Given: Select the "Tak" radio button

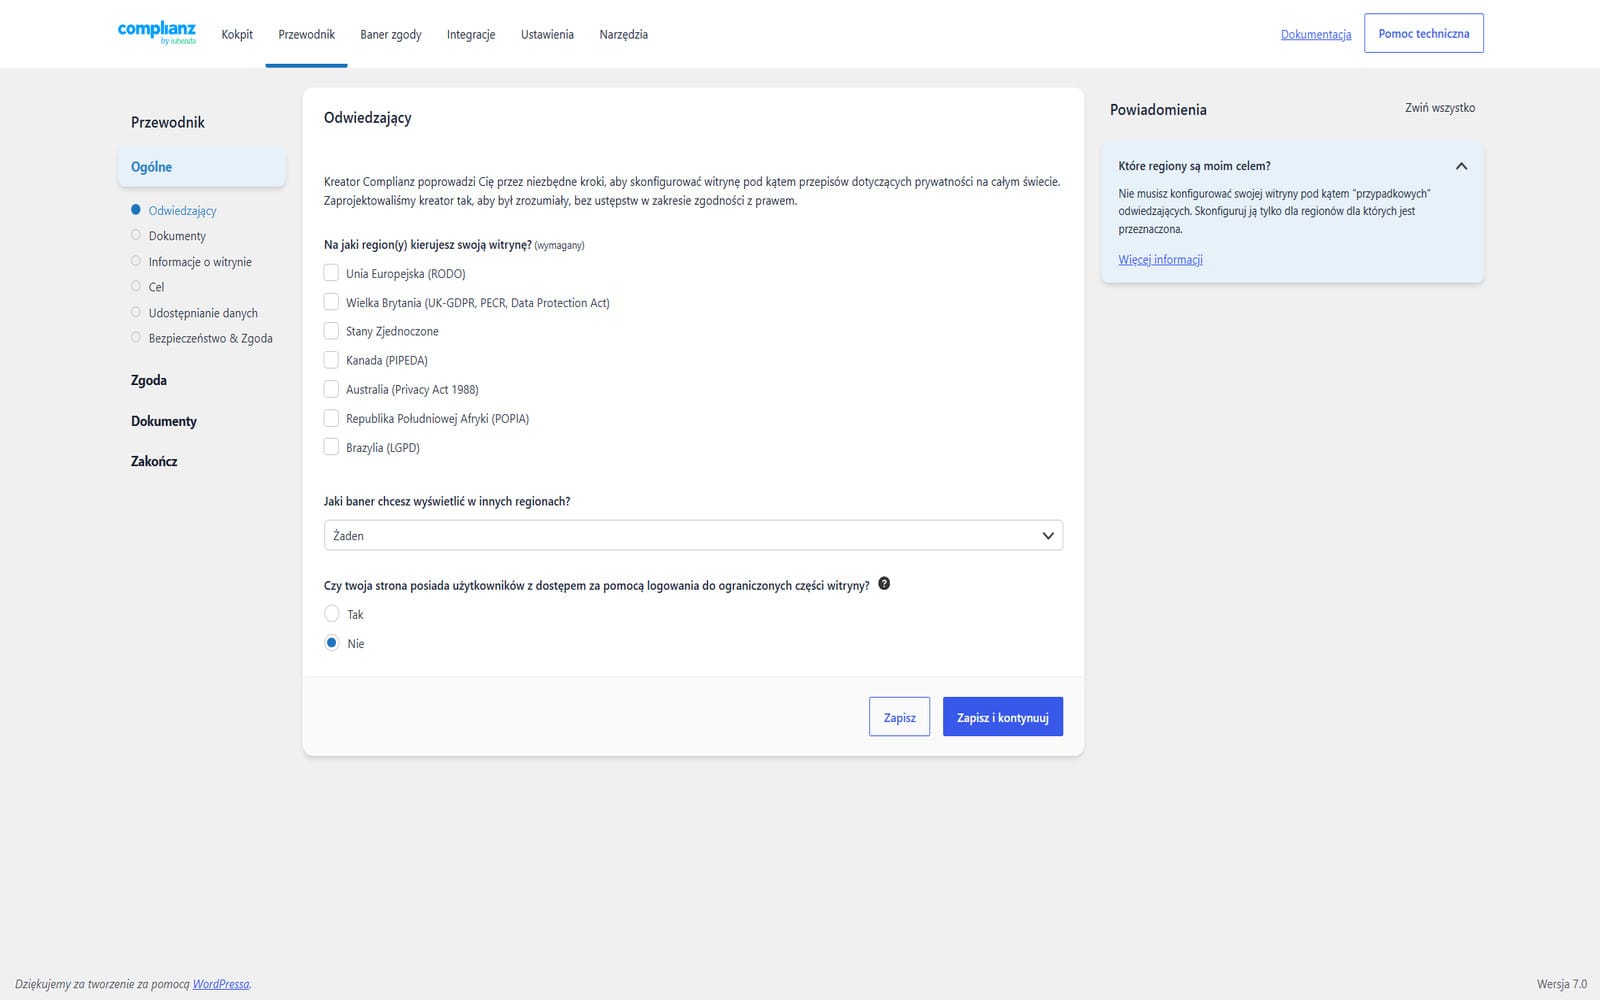Looking at the screenshot, I should [332, 614].
